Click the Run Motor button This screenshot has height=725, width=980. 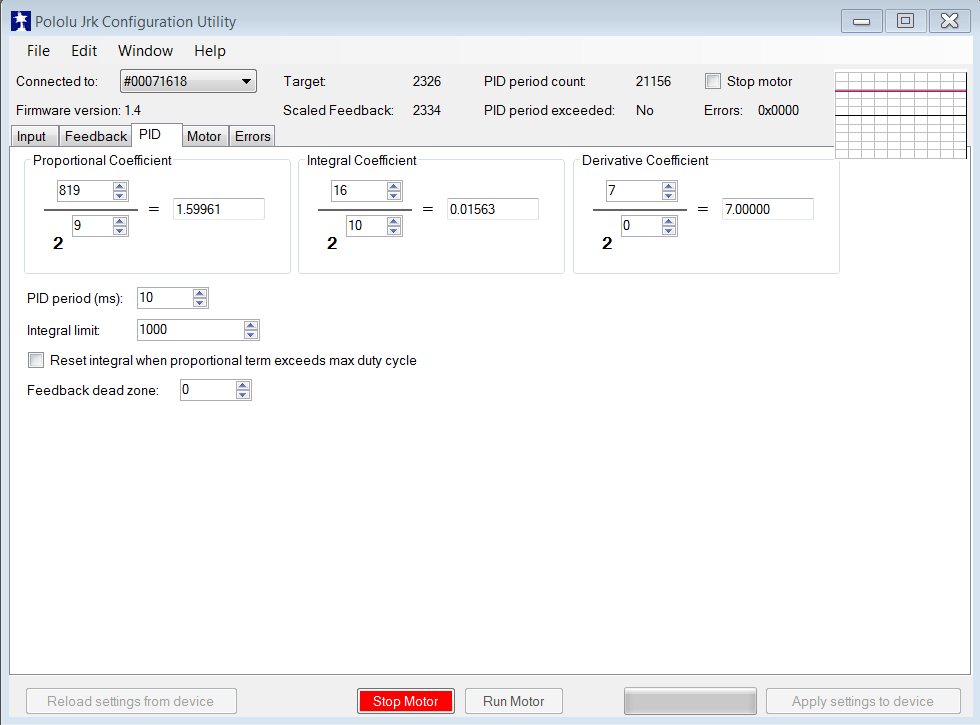pyautogui.click(x=514, y=701)
